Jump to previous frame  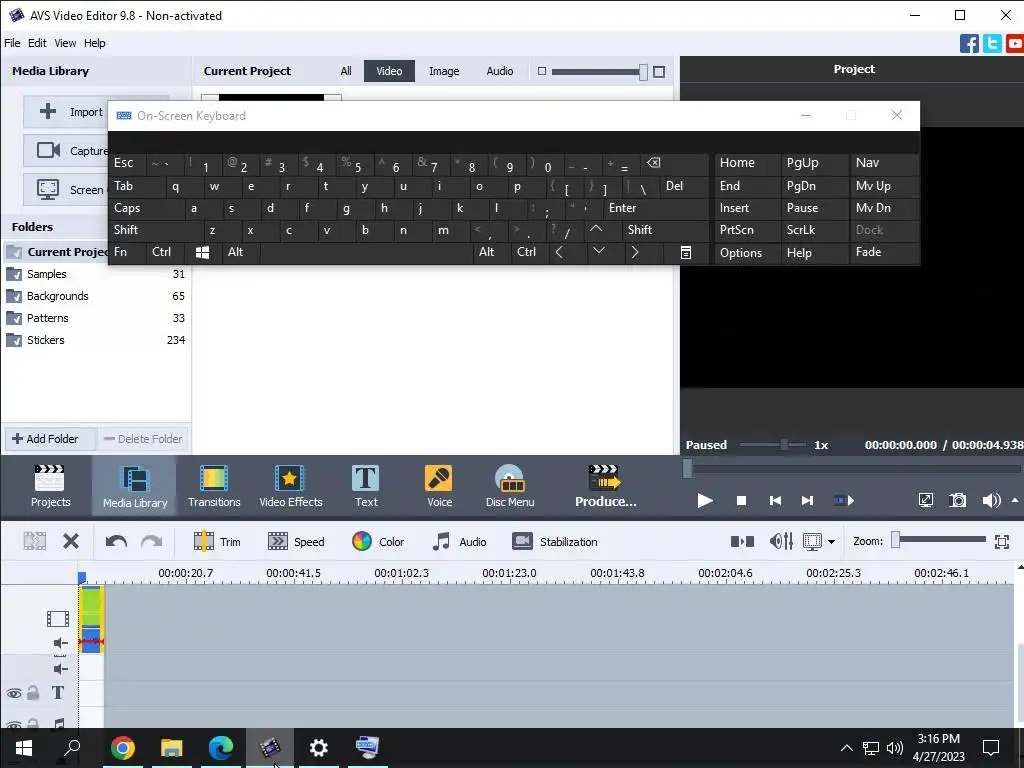[x=775, y=500]
